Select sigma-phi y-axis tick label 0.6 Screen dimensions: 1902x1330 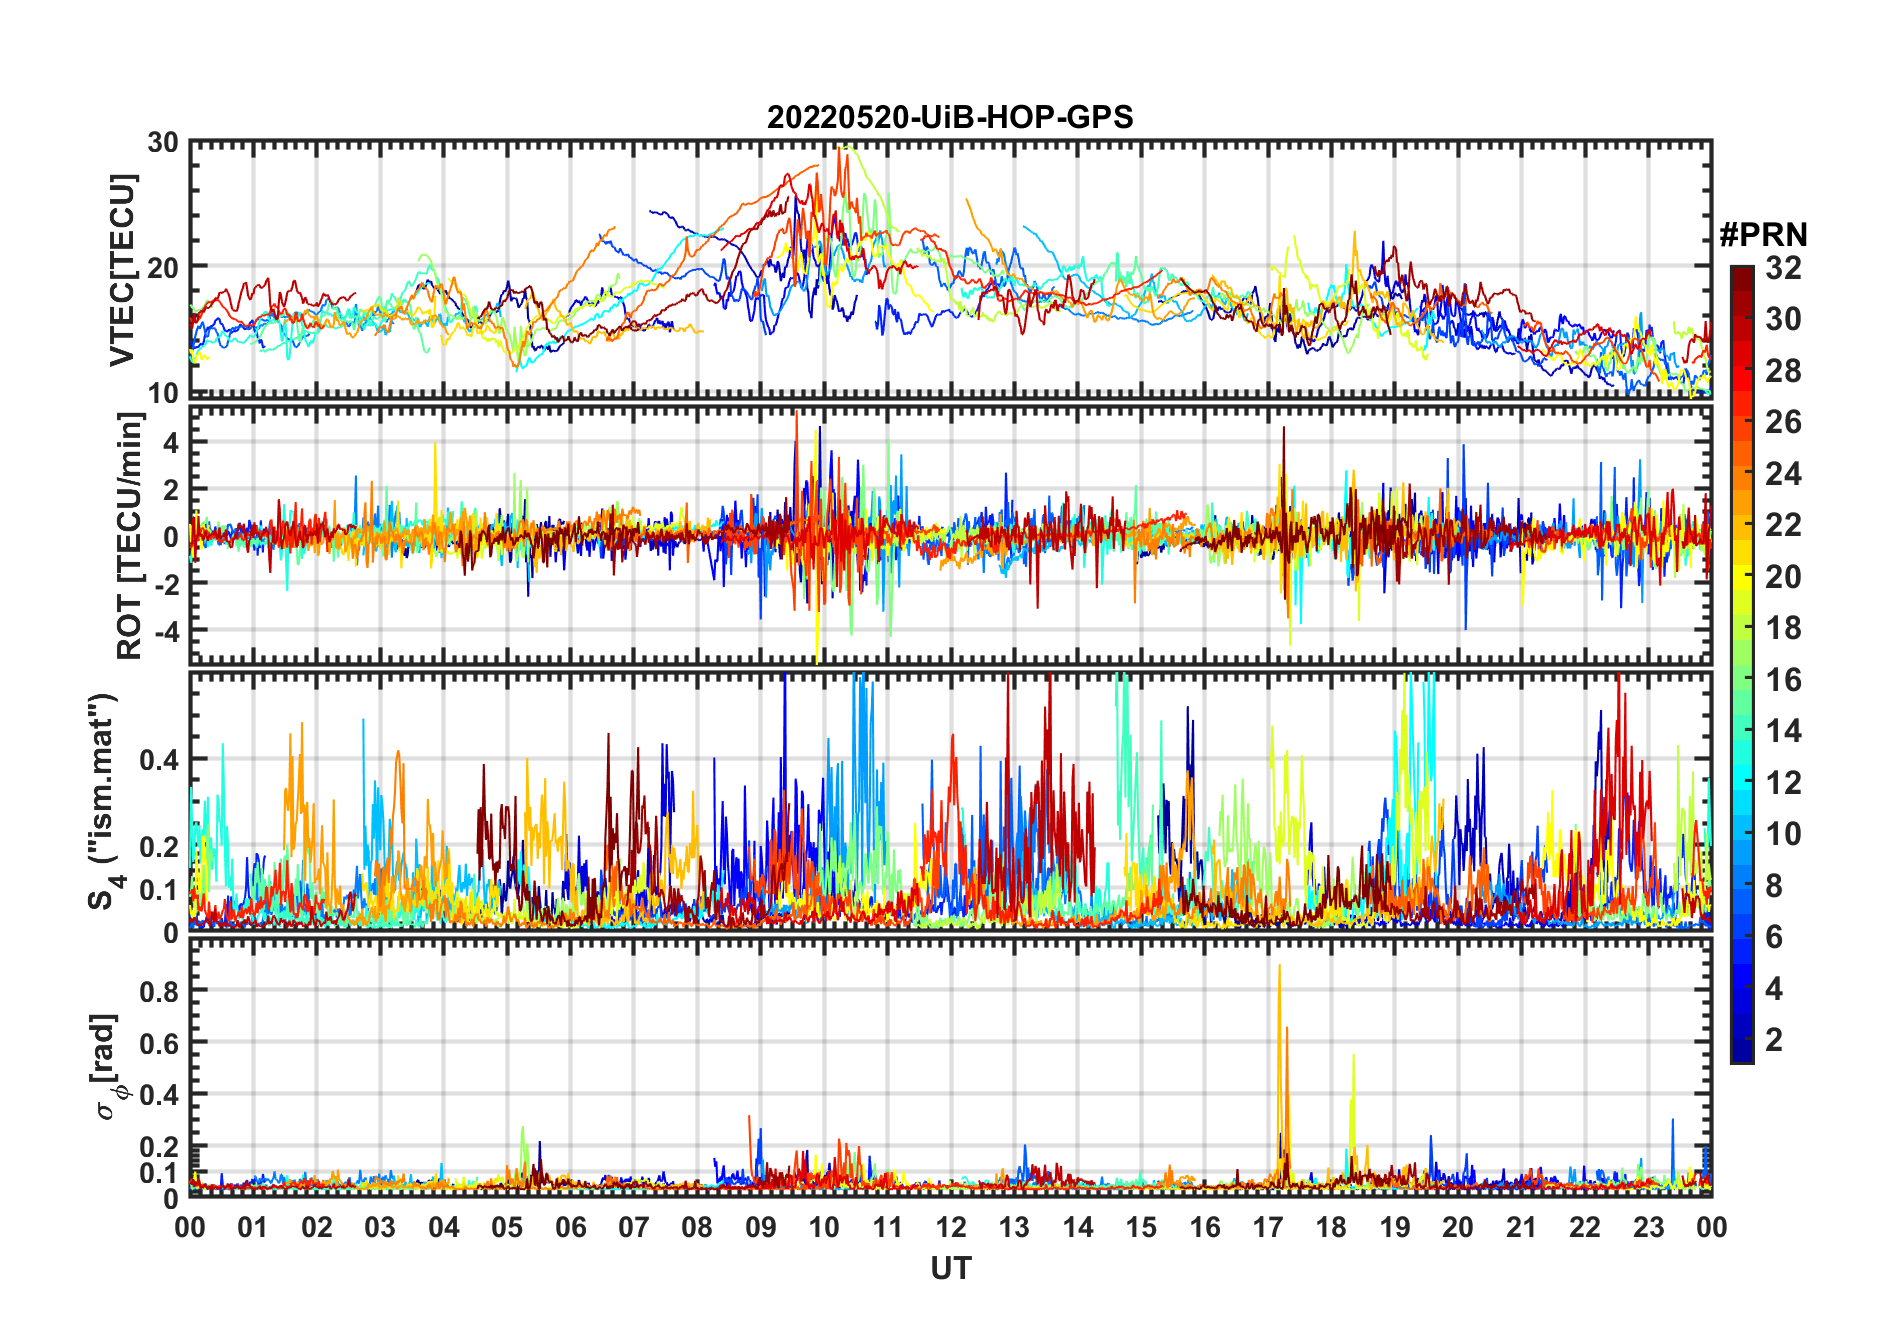160,1042
